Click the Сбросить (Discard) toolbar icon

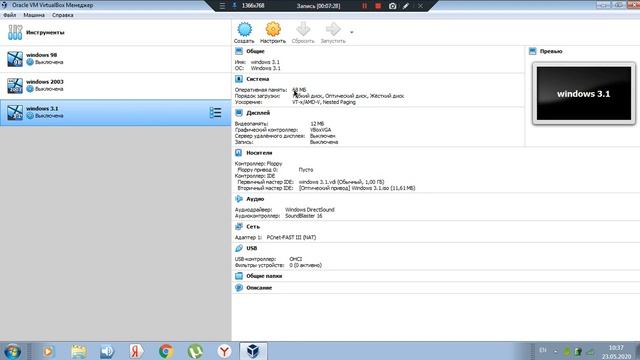303,29
